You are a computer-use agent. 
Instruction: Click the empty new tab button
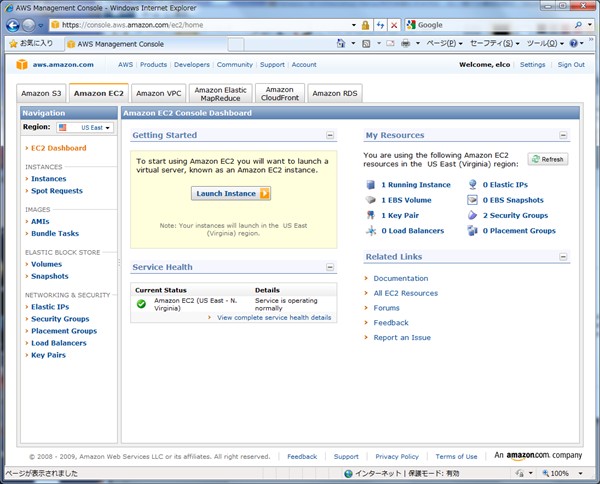click(x=236, y=44)
